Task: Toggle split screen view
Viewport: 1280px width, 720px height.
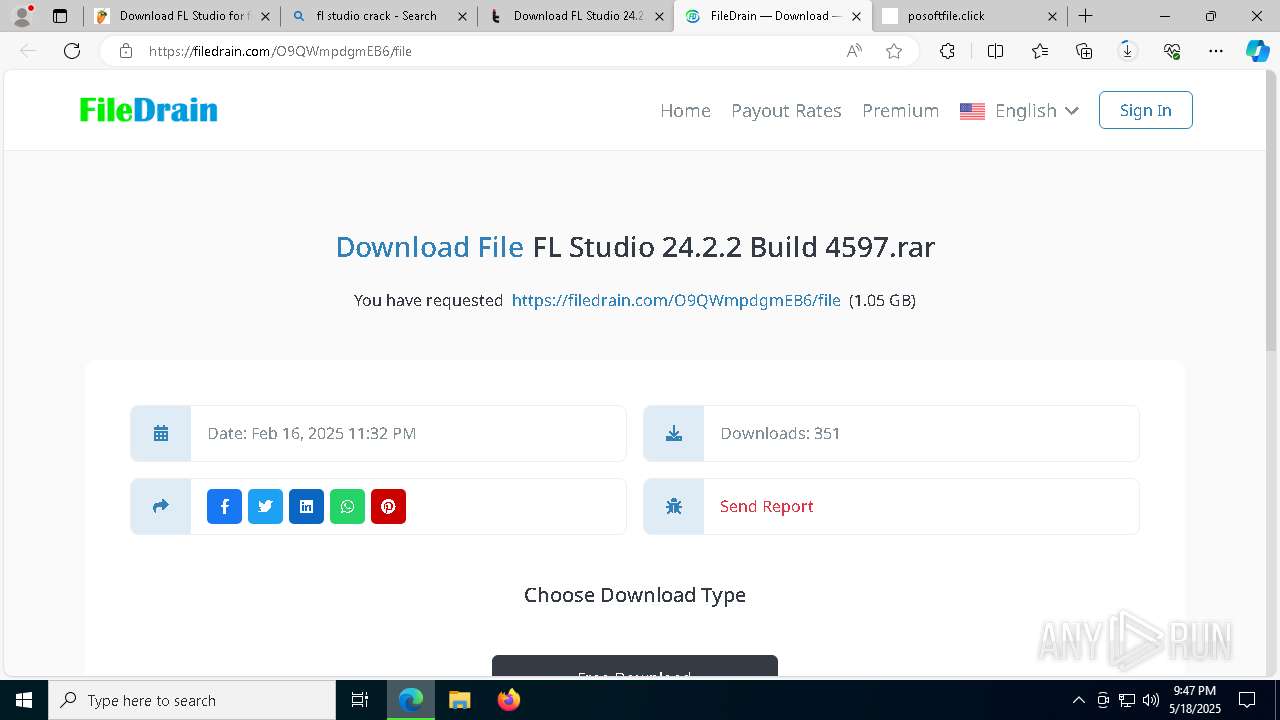Action: [x=995, y=51]
